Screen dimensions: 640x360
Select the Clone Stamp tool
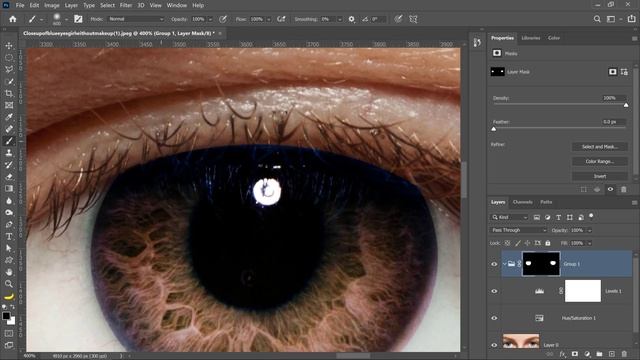[9, 153]
